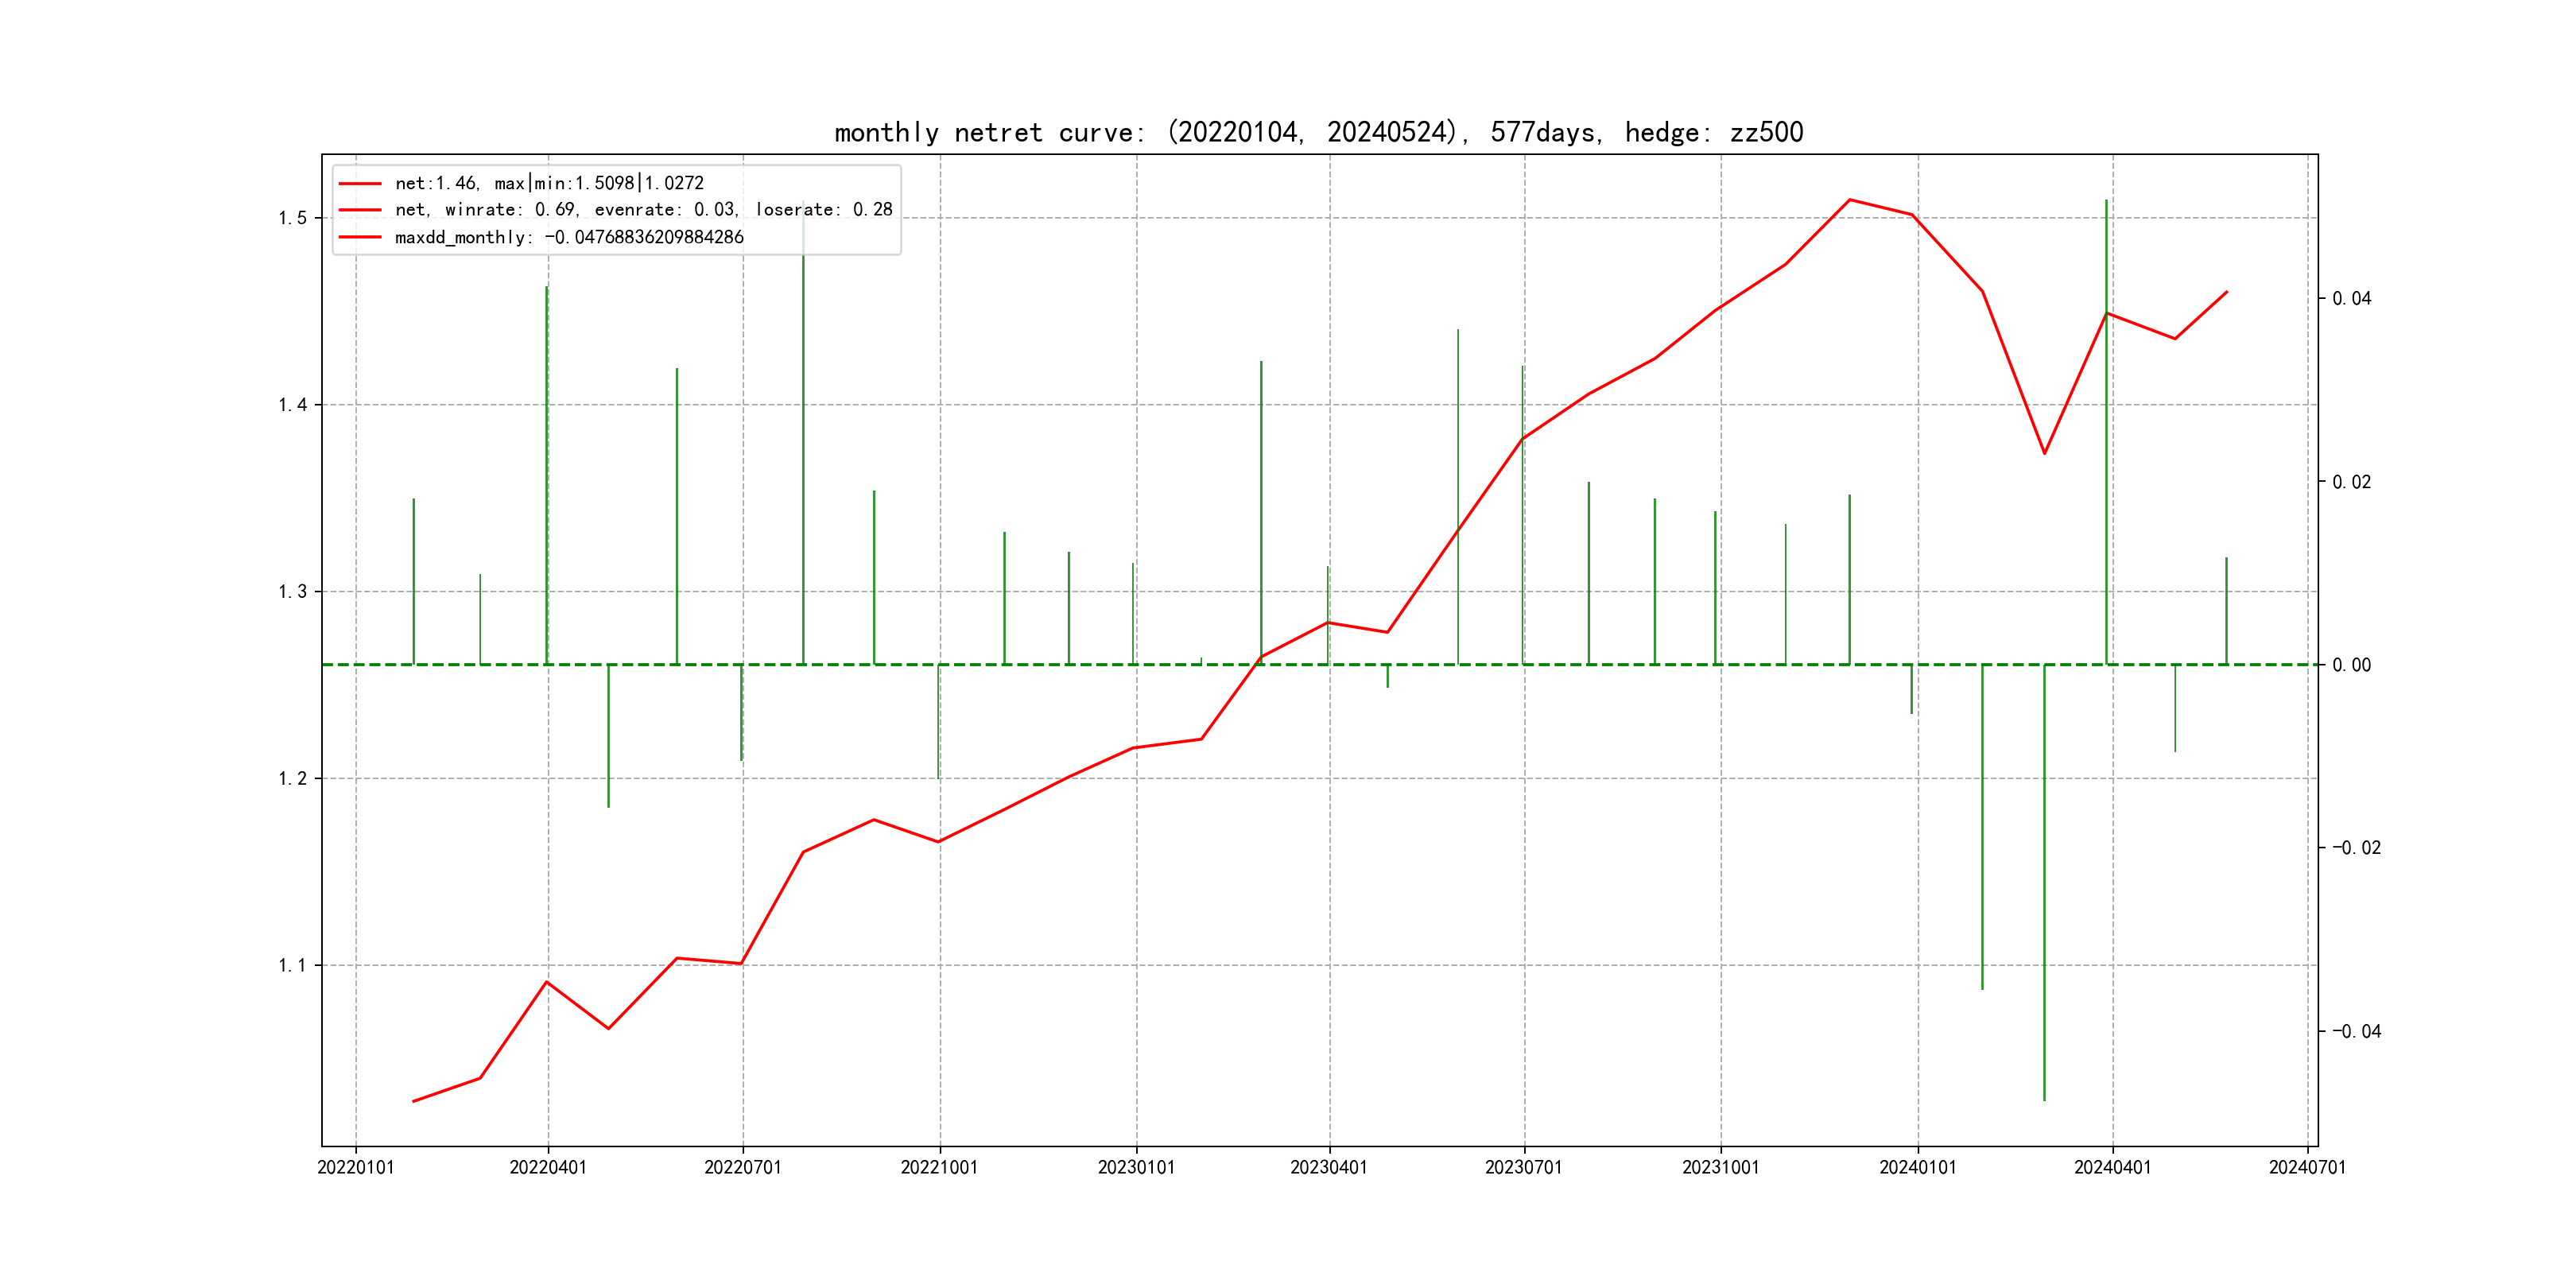
Task: Click the 1.2 left axis tick label
Action: [x=293, y=778]
